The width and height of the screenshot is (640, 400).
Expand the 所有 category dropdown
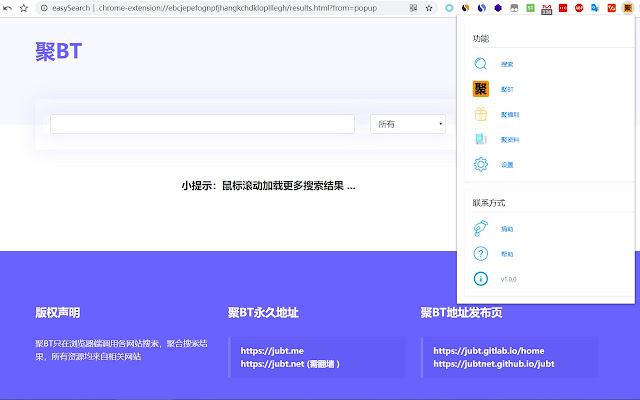(408, 124)
